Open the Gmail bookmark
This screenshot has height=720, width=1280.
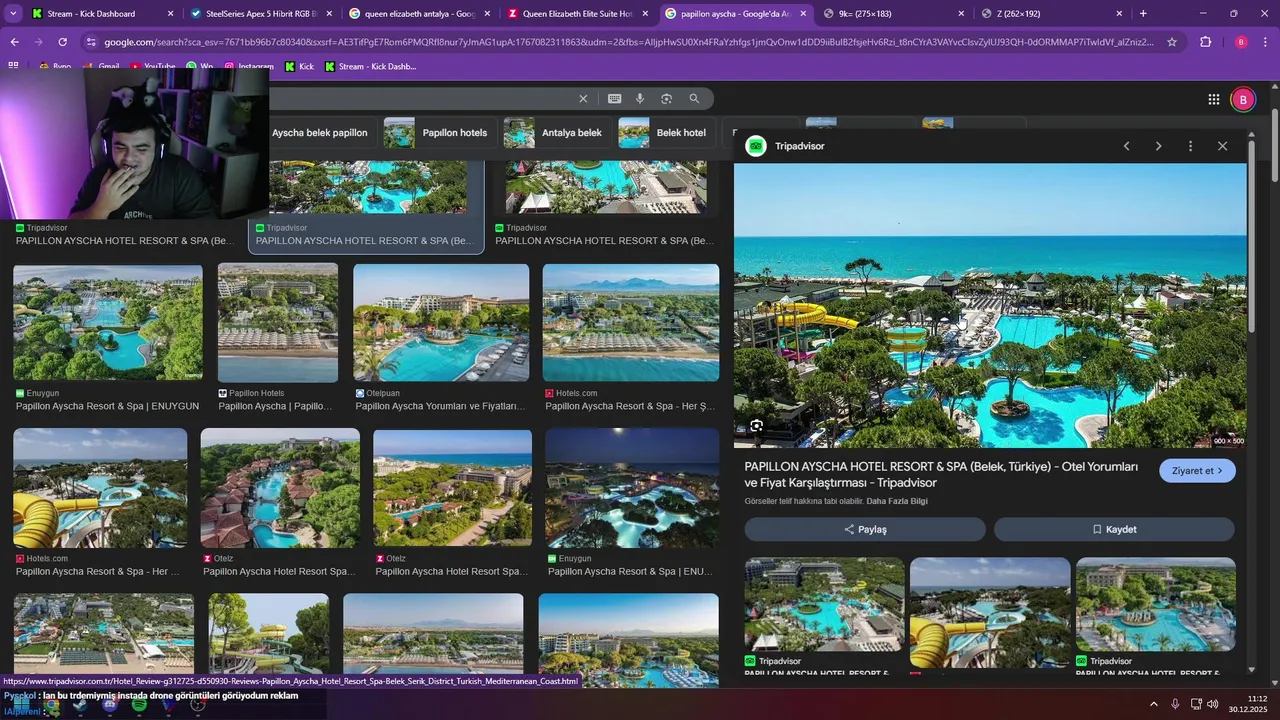(x=101, y=66)
